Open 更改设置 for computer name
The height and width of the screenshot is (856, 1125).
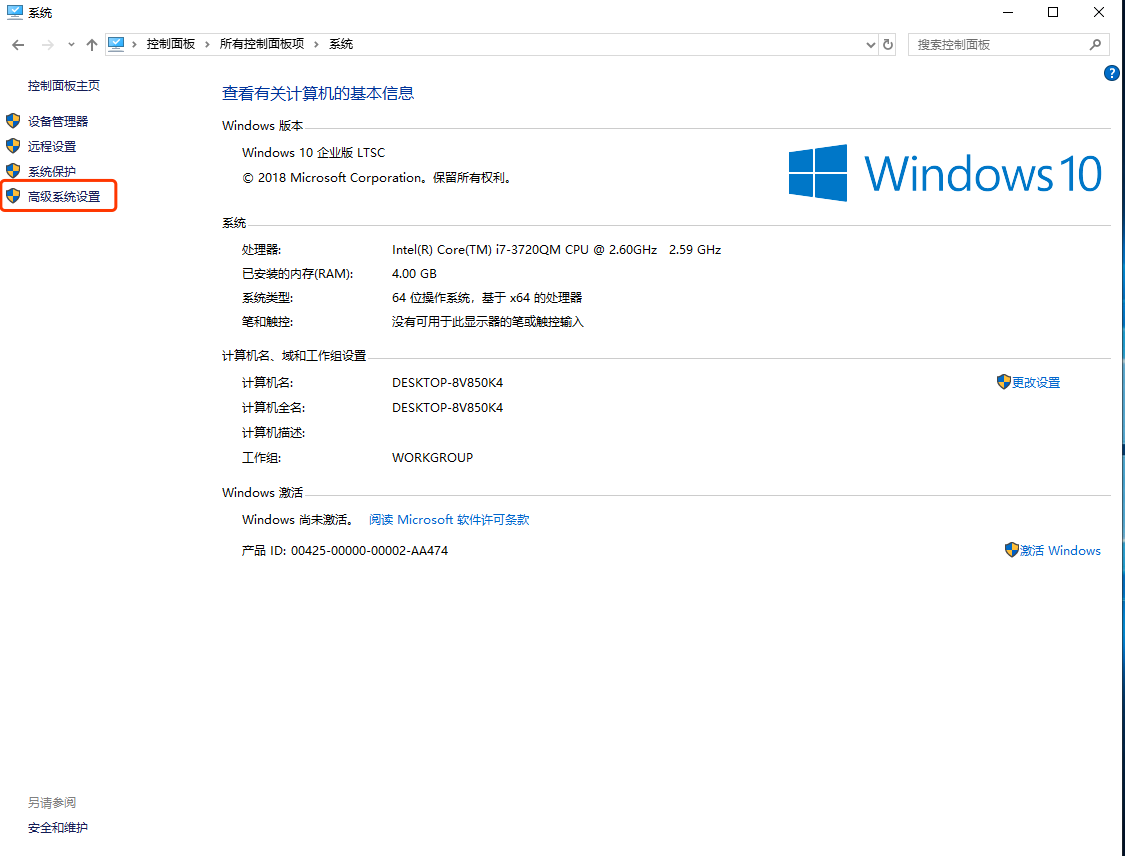click(1035, 381)
